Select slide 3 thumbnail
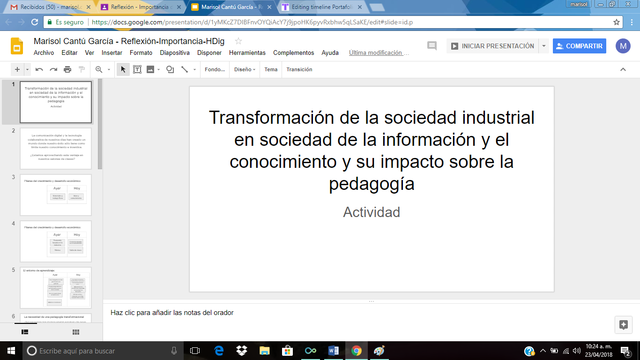Viewport: 640px width, 360px height. [x=56, y=195]
